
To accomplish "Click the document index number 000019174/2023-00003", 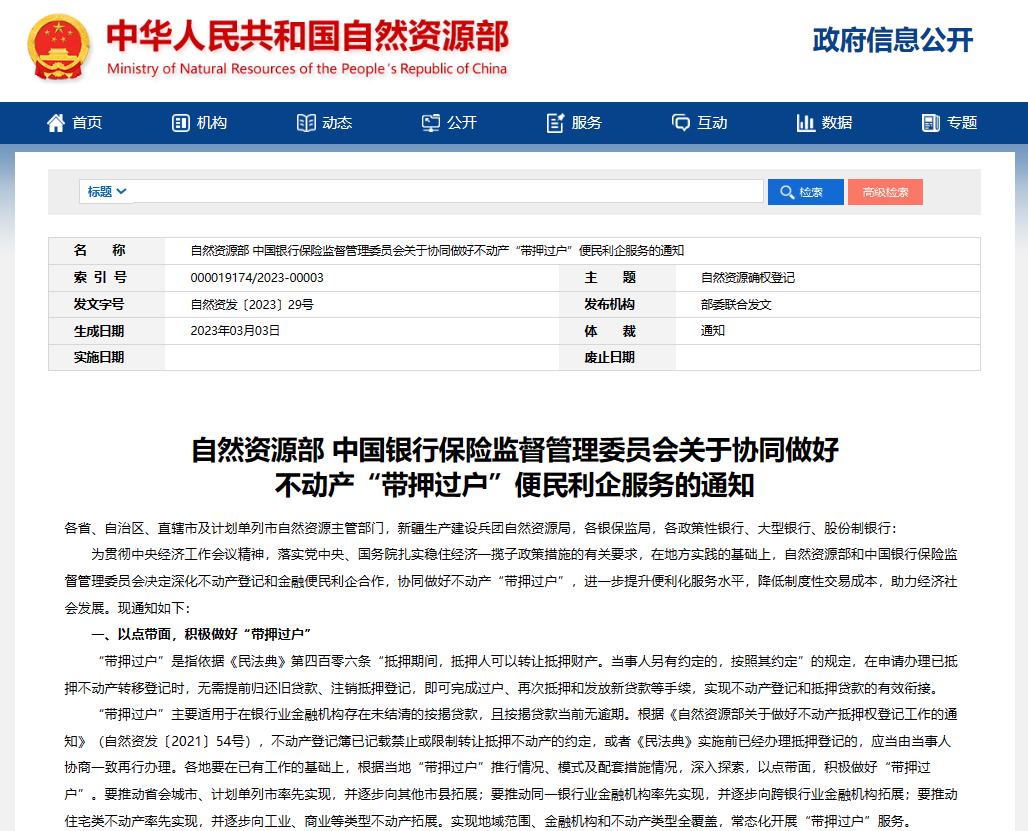I will click(257, 278).
